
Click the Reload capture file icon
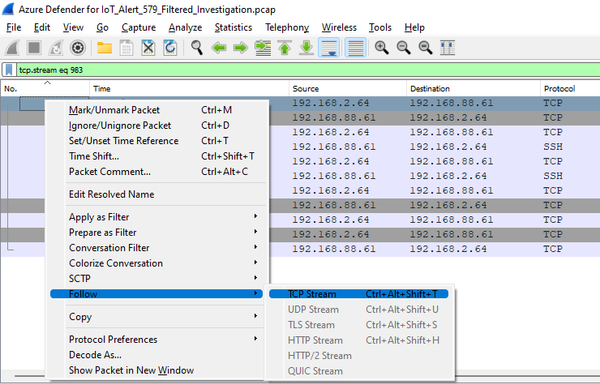coord(170,48)
